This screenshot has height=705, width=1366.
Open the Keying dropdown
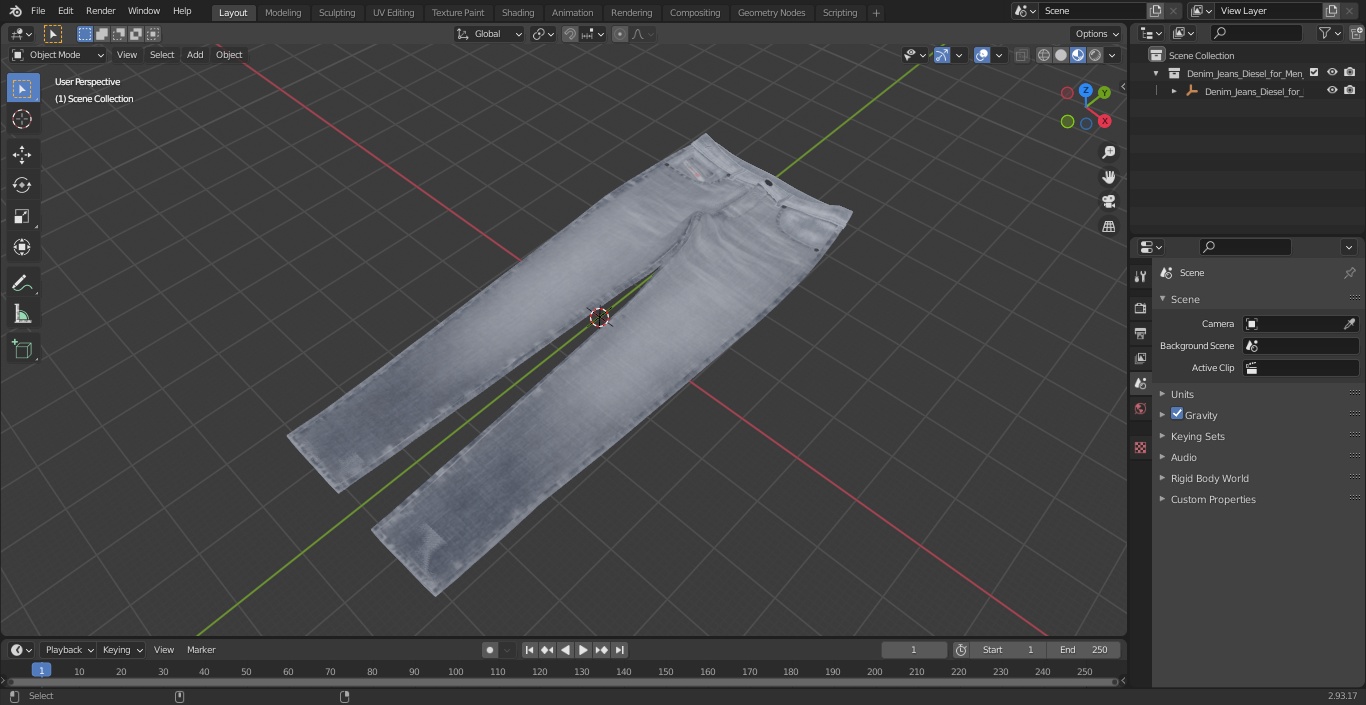tap(122, 650)
